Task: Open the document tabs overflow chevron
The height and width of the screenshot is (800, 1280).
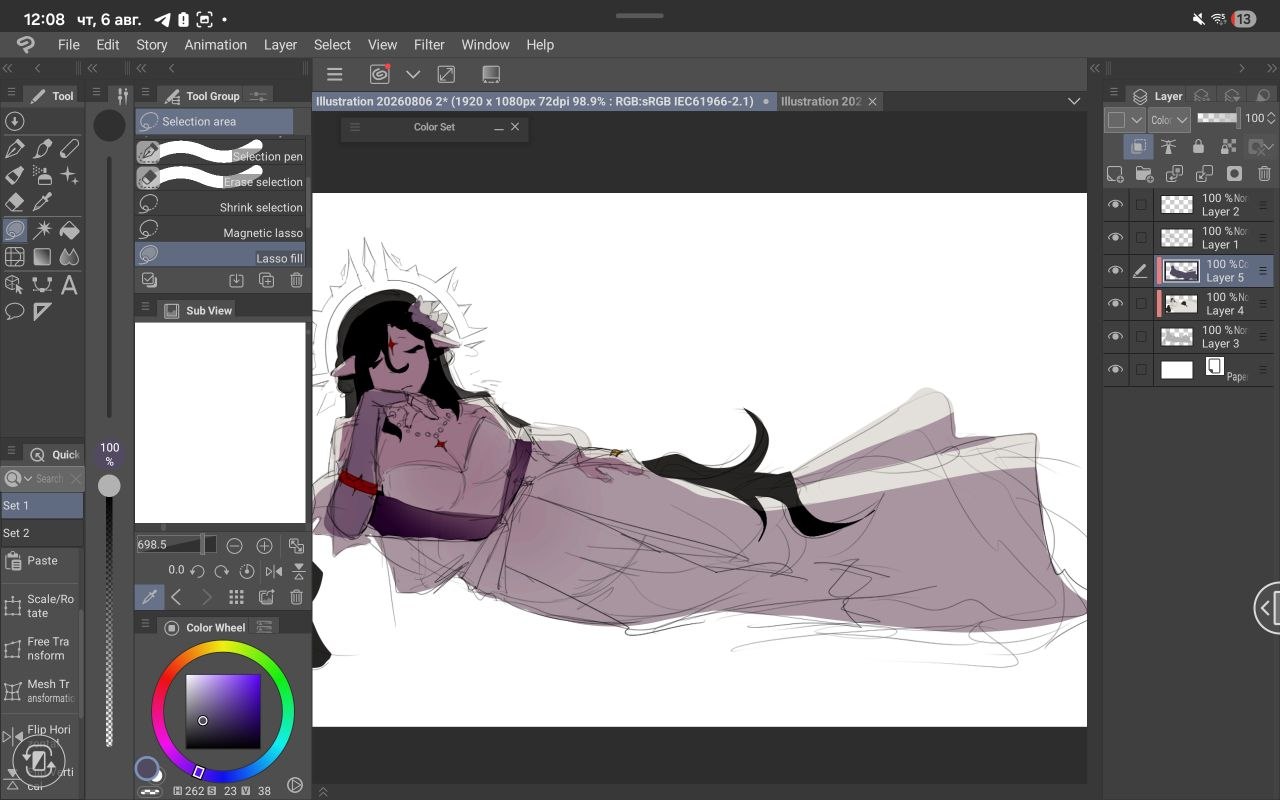Action: coord(1074,101)
